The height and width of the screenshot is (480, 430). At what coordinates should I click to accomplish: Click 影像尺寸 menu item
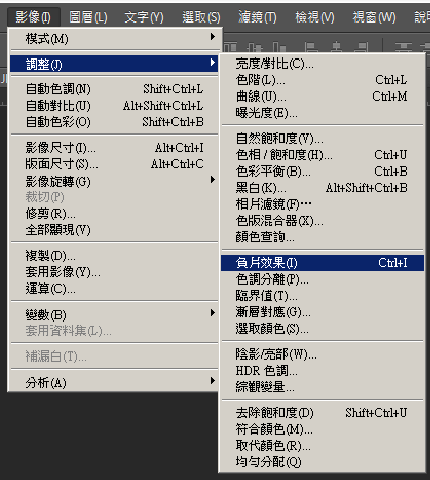[114, 147]
